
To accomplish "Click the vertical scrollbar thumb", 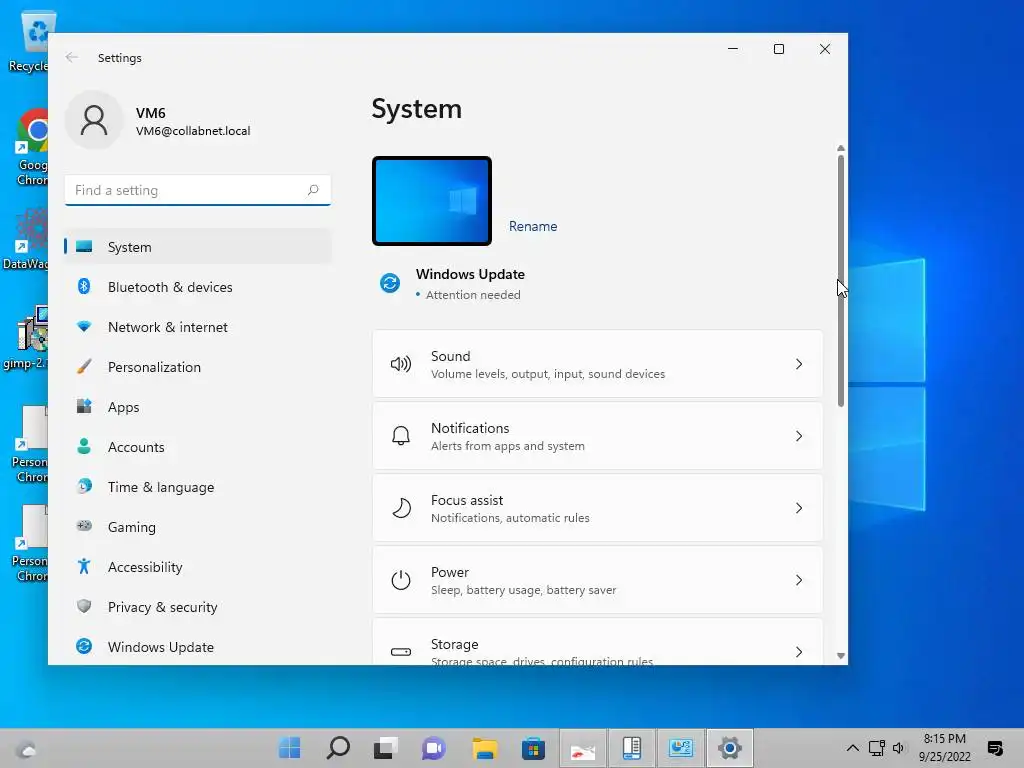I will 840,281.
